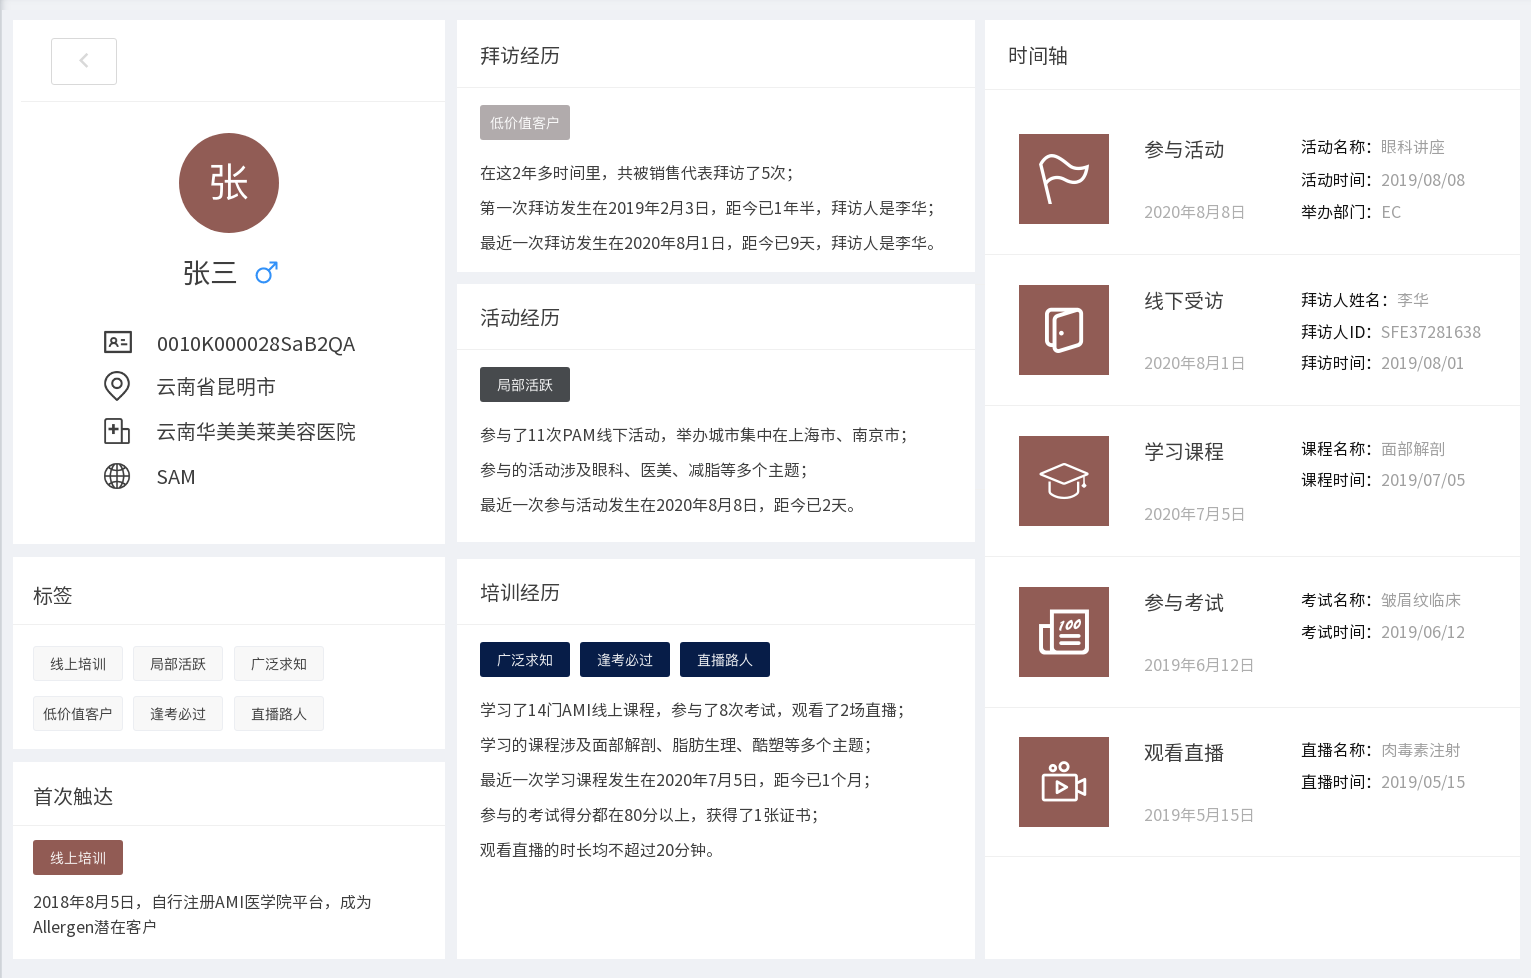
Task: Open the 学习课程 graduation cap icon
Action: click(1063, 481)
